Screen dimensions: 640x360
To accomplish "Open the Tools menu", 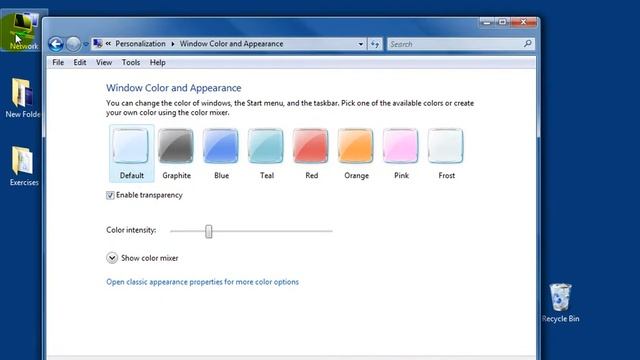I will [131, 62].
